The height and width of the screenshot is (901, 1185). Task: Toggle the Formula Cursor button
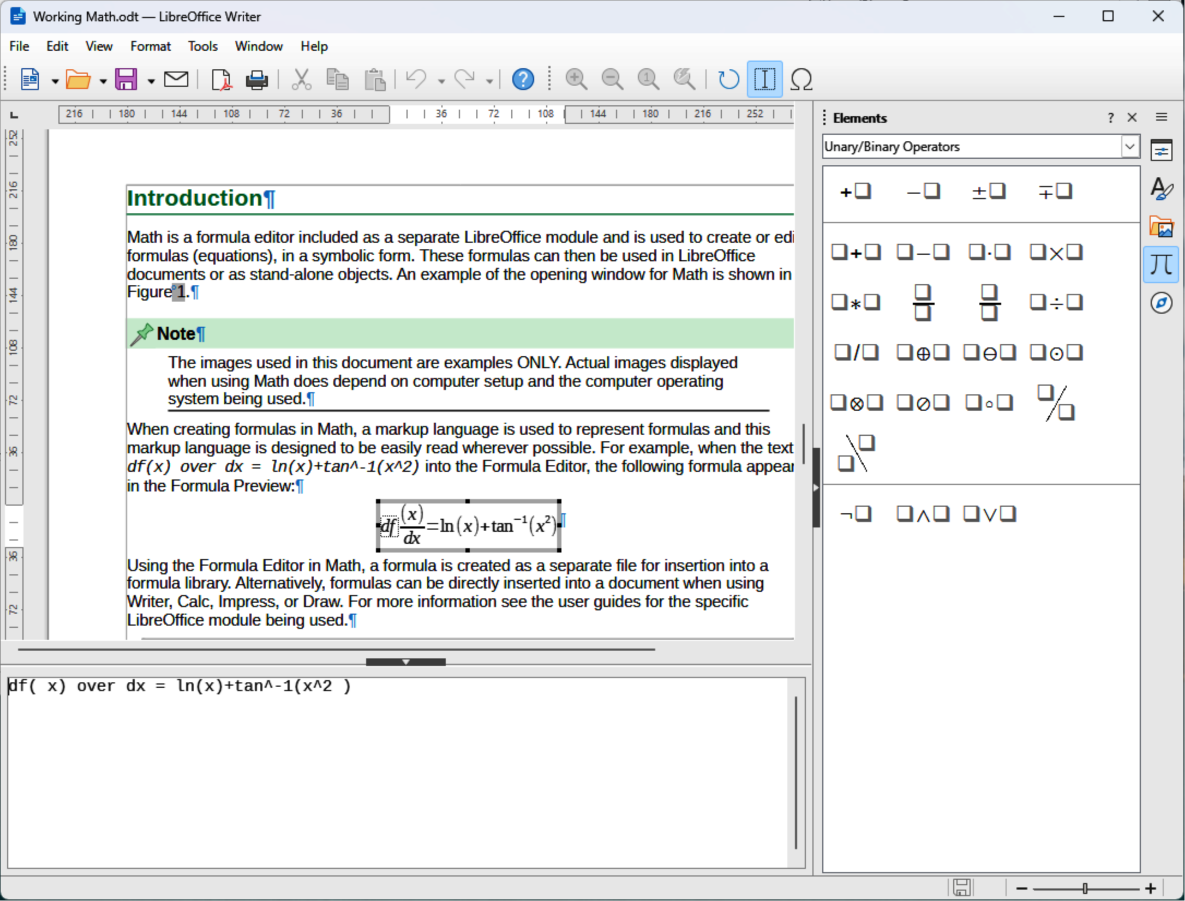765,80
